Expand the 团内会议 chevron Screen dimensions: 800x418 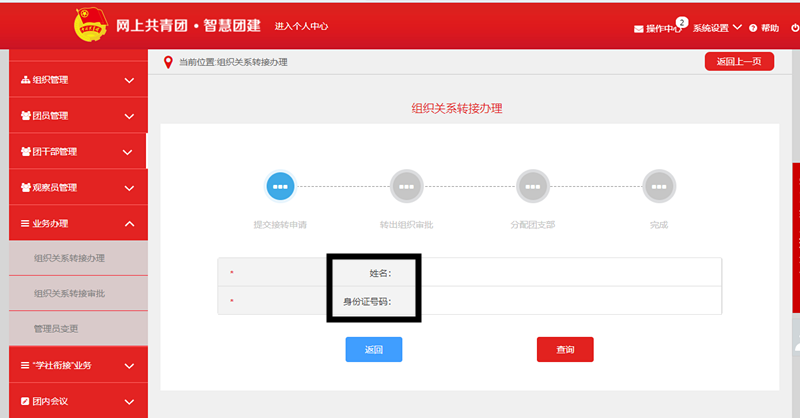[x=130, y=402]
